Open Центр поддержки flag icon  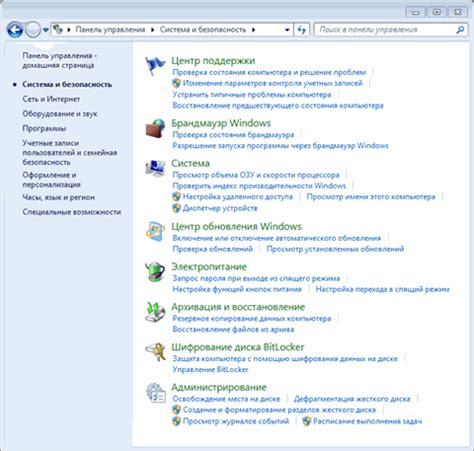pyautogui.click(x=155, y=66)
